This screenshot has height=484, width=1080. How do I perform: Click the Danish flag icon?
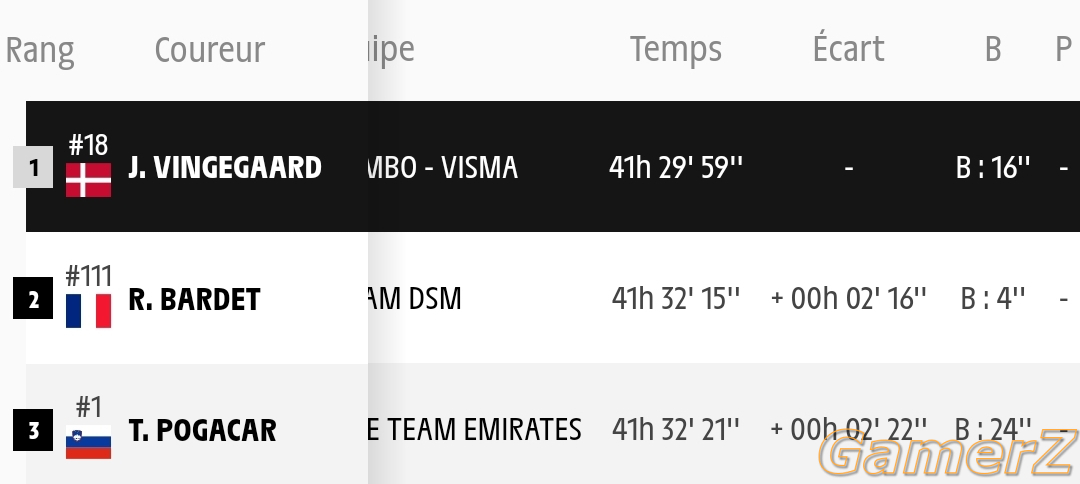88,180
